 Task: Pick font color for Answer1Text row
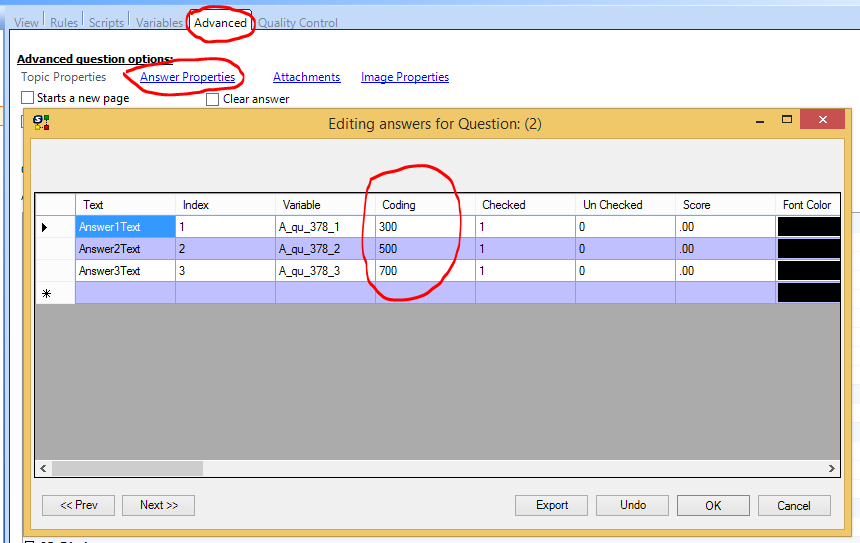(x=808, y=227)
